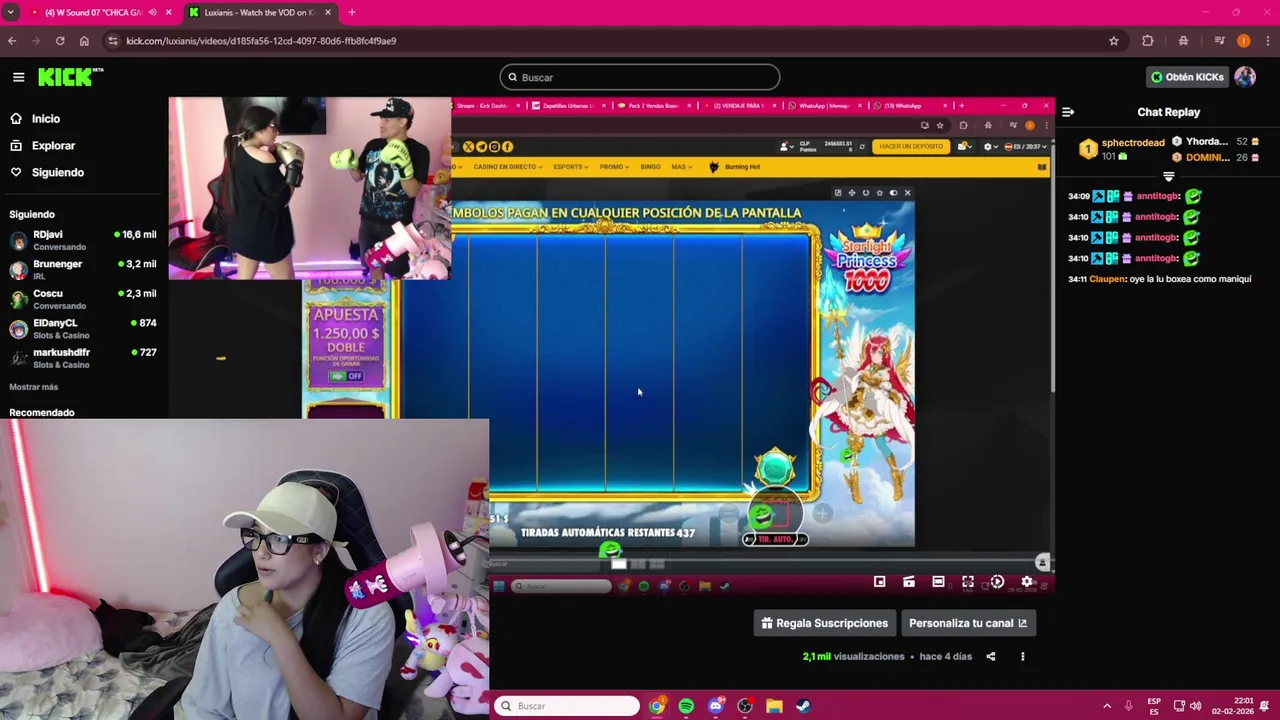
Task: Open the Brunenger followed channel
Action: [x=83, y=270]
